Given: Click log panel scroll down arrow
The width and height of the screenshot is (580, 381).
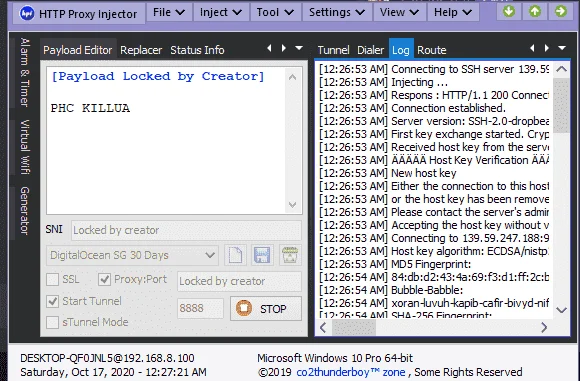Looking at the screenshot, I should 562,310.
